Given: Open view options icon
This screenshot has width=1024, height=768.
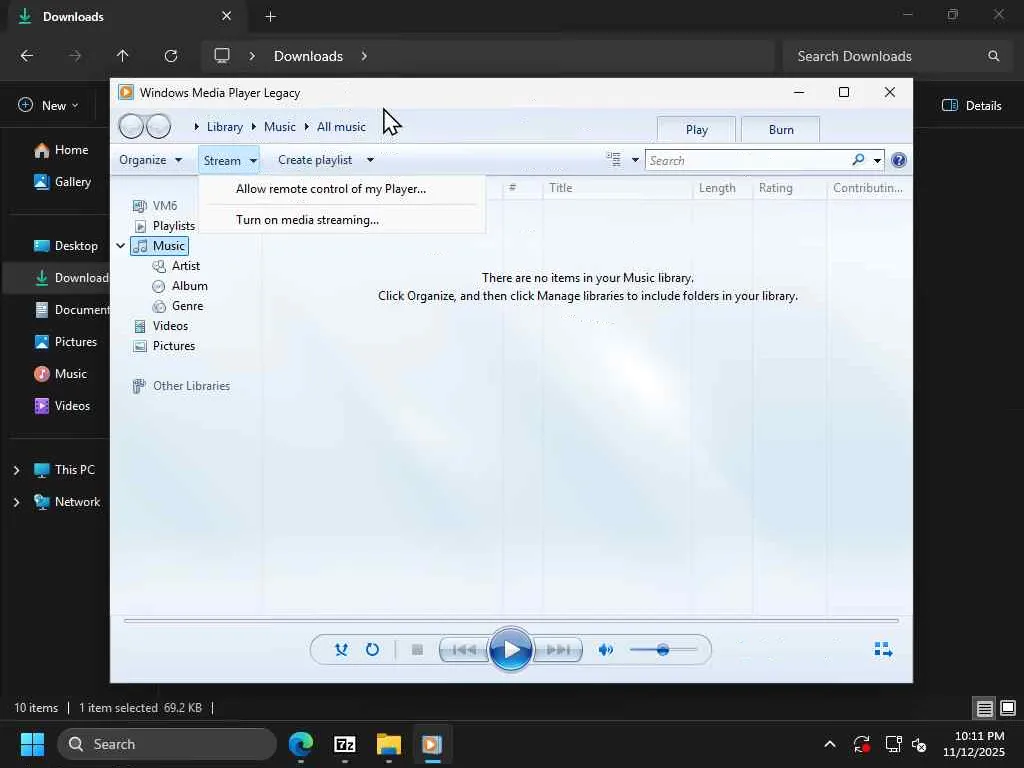Looking at the screenshot, I should pos(614,159).
